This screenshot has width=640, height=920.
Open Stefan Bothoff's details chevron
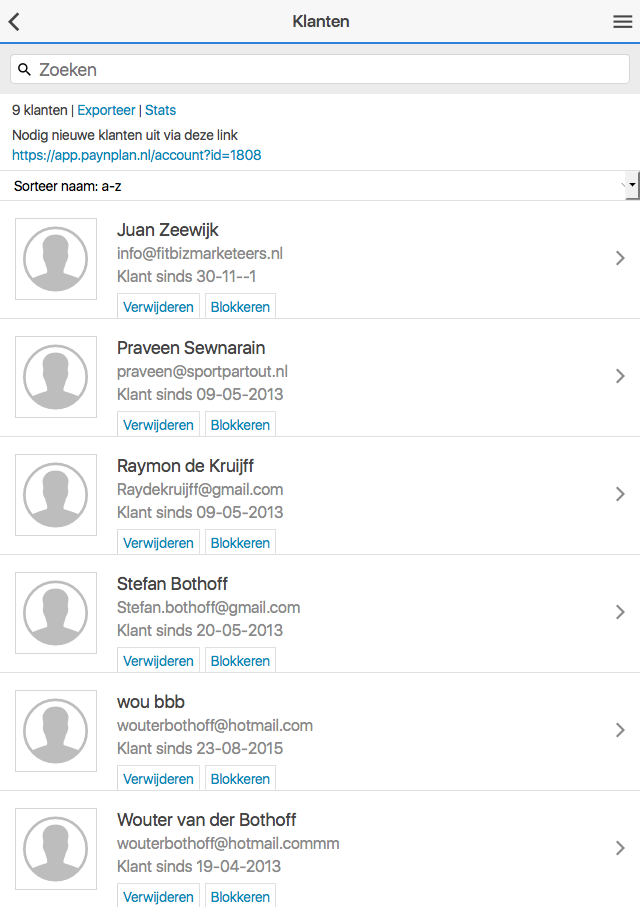pos(620,612)
